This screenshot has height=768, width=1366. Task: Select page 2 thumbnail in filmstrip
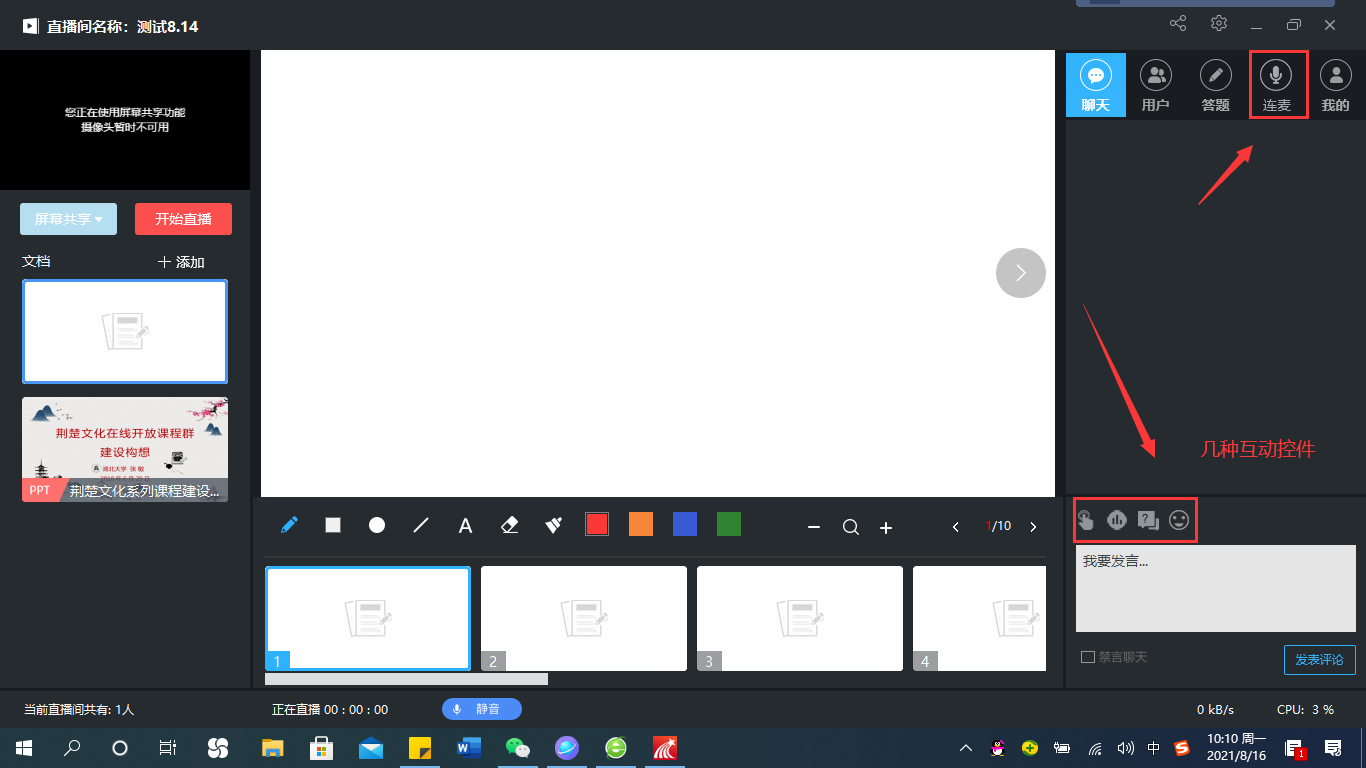(x=584, y=618)
